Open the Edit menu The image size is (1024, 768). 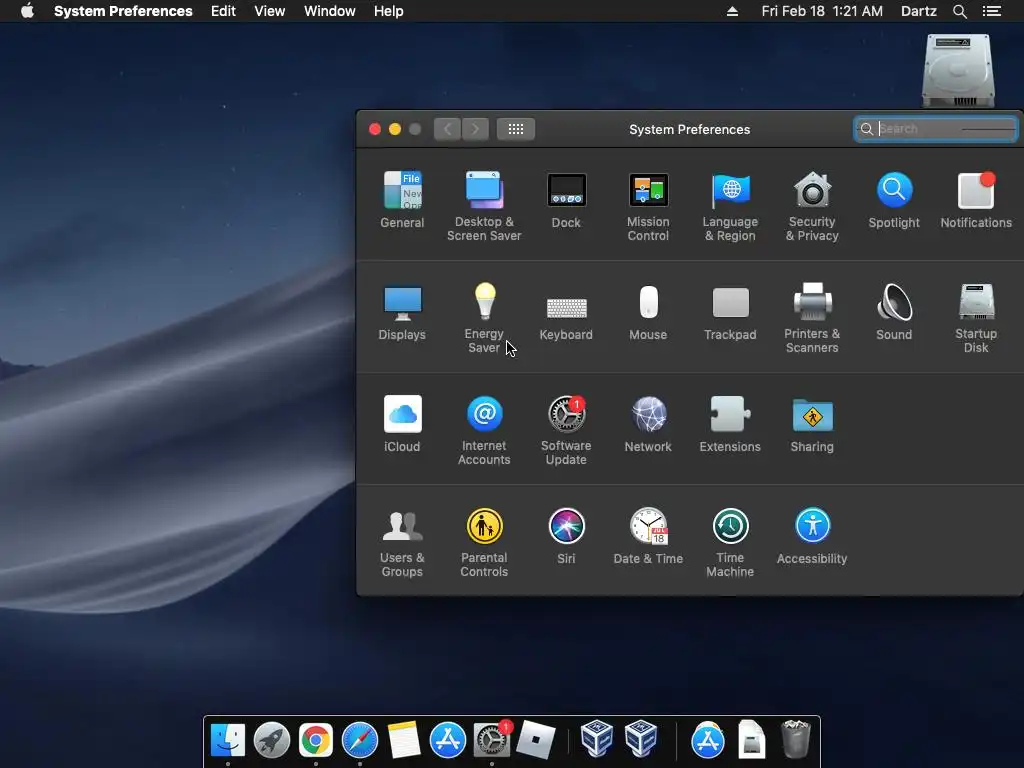point(223,11)
